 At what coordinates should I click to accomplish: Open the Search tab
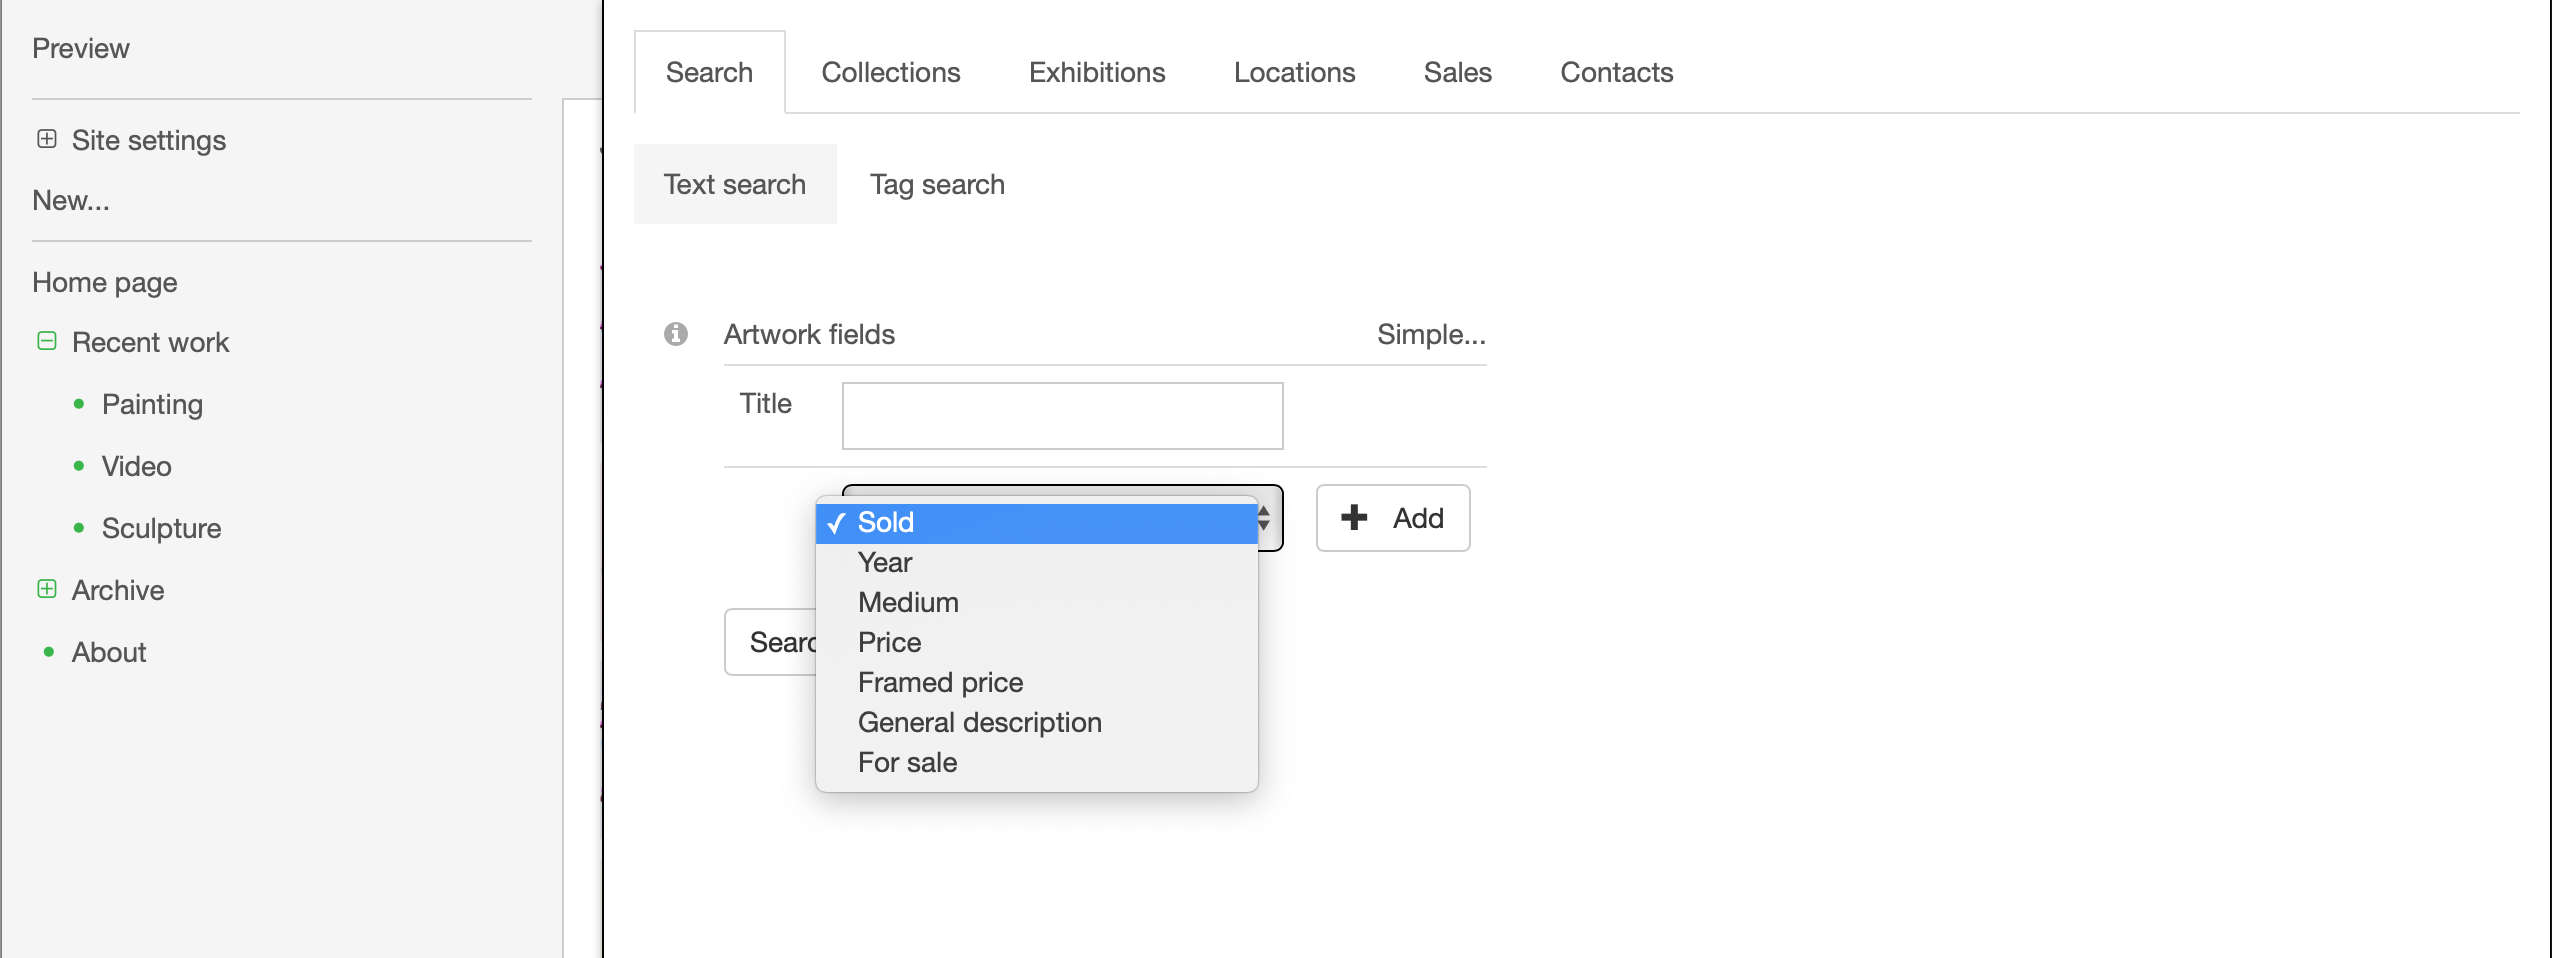(x=709, y=72)
